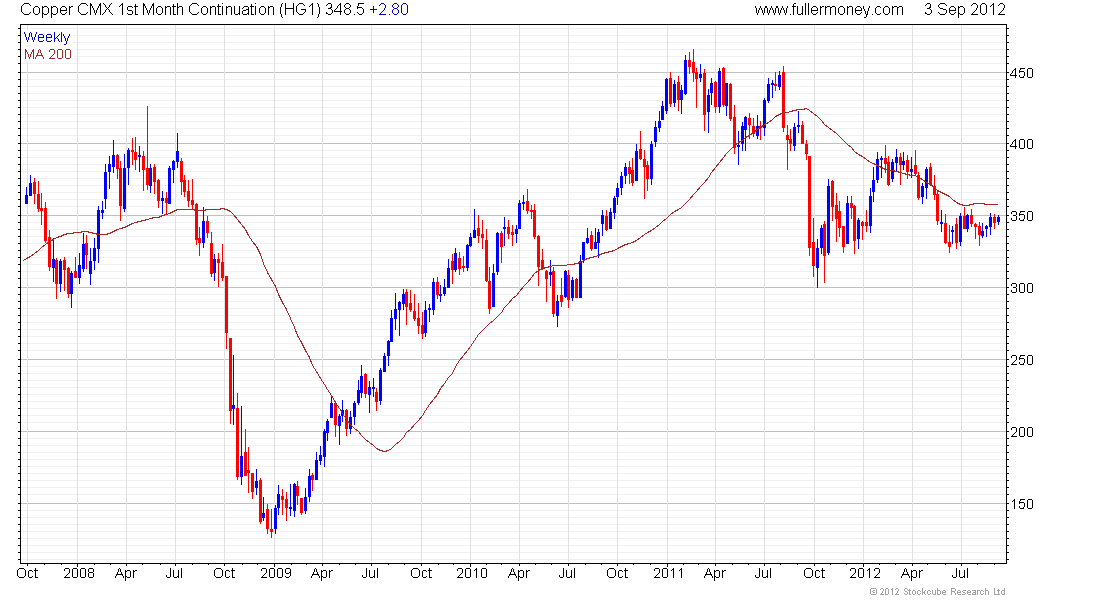Viewport: 1100px width, 600px height.
Task: Click the '2012' year label on the time axis
Action: (864, 573)
